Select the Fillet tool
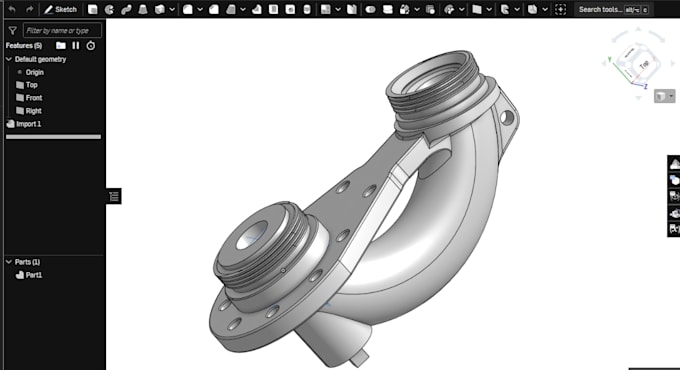 click(188, 9)
